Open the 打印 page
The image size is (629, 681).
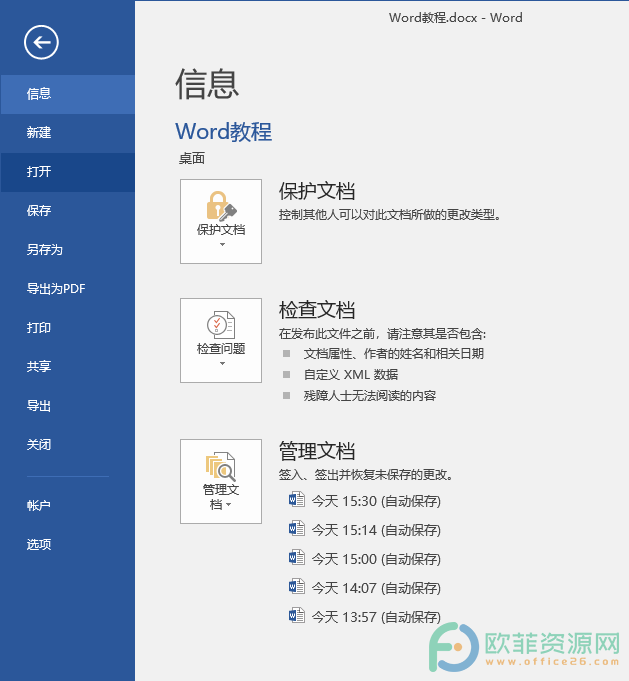(x=67, y=328)
